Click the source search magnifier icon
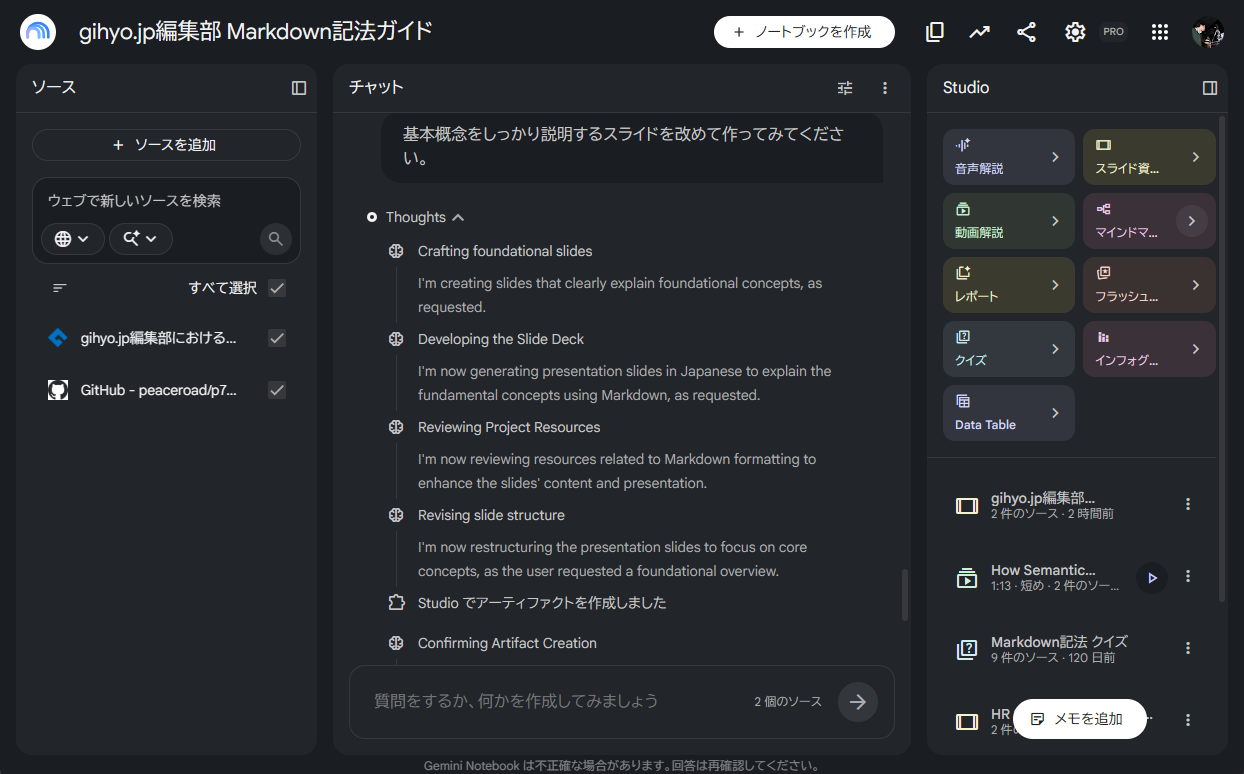 [x=275, y=239]
